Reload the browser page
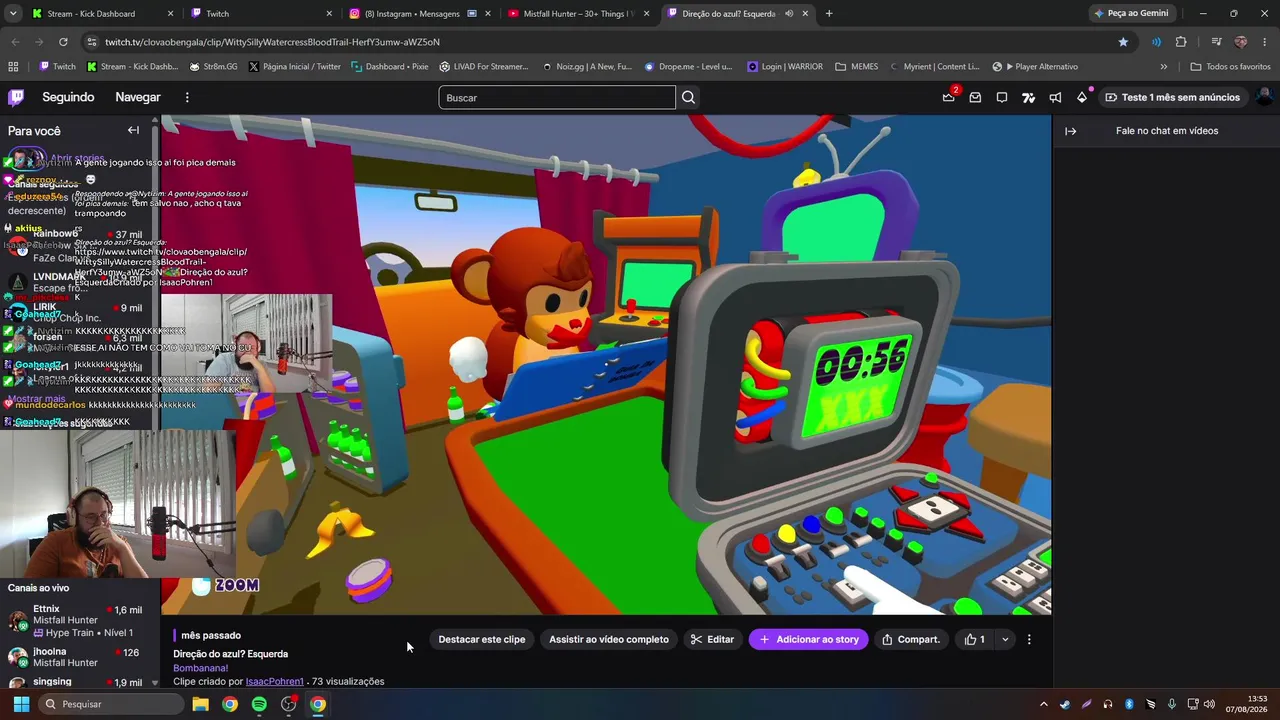 coord(63,42)
